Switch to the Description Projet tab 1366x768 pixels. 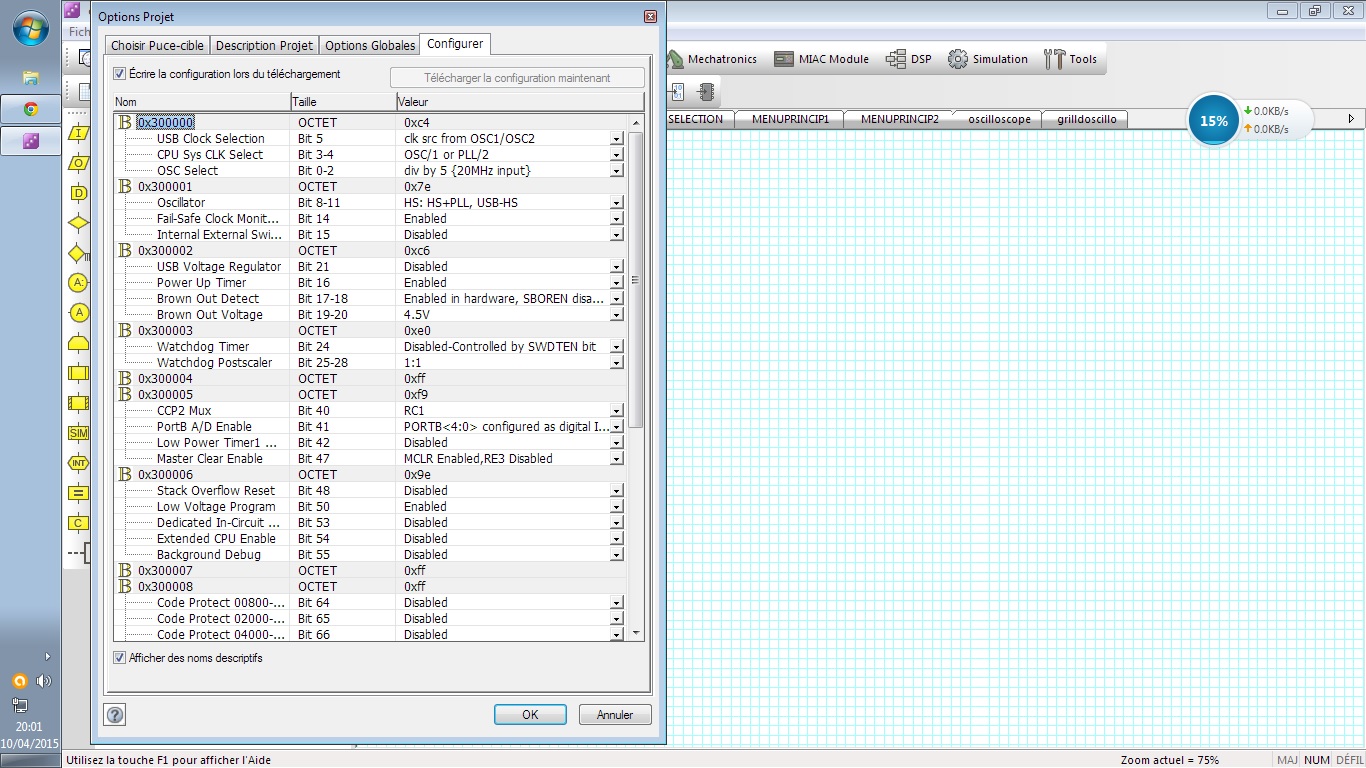264,46
